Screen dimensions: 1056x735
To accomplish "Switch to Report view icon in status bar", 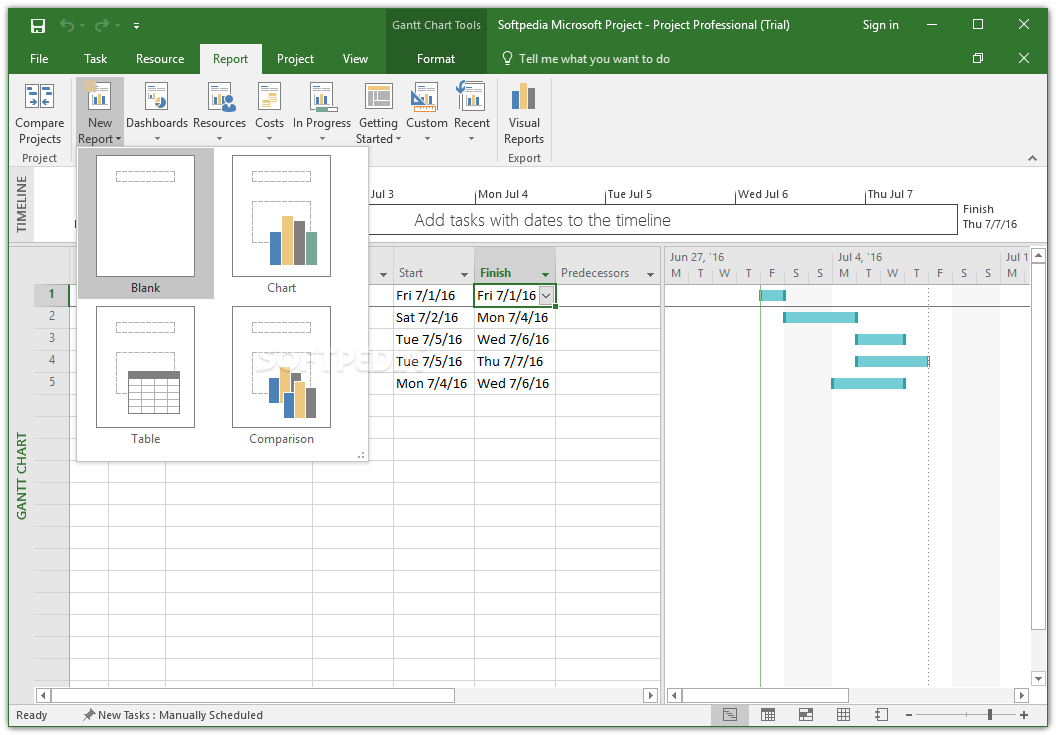I will pyautogui.click(x=881, y=715).
